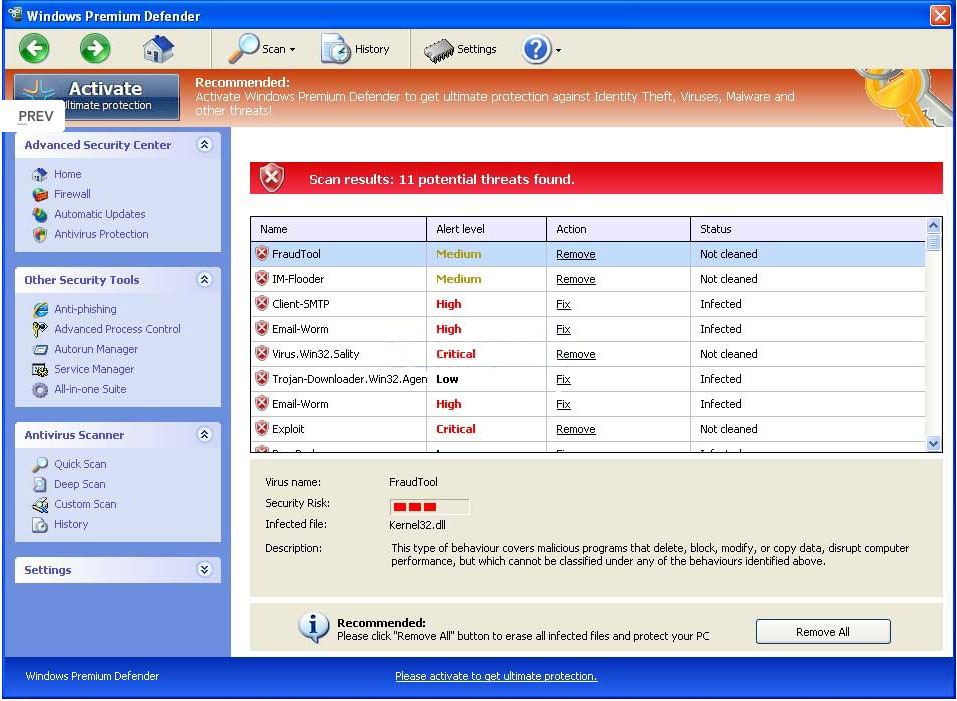The image size is (957, 701).
Task: Click 'Please activate to get ultimate protection' link
Action: (x=496, y=676)
